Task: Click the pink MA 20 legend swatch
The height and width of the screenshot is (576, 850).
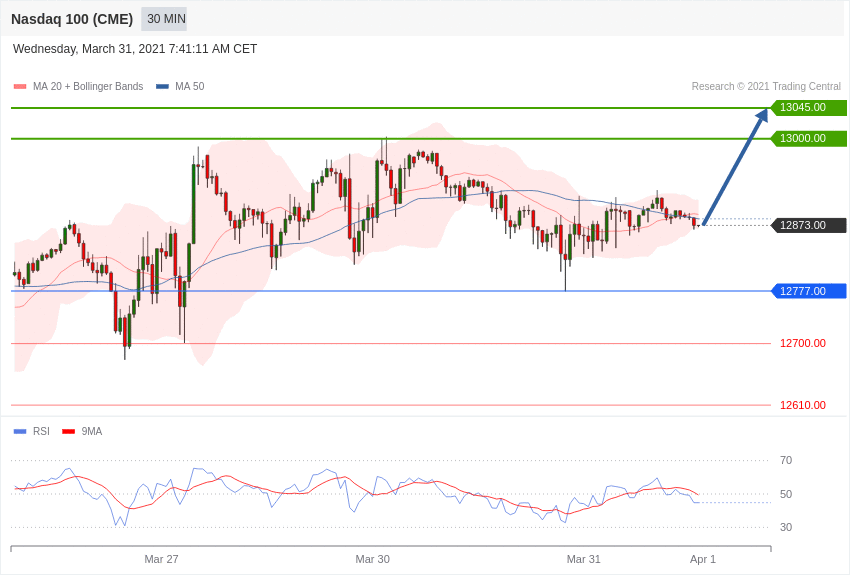Action: tap(20, 87)
